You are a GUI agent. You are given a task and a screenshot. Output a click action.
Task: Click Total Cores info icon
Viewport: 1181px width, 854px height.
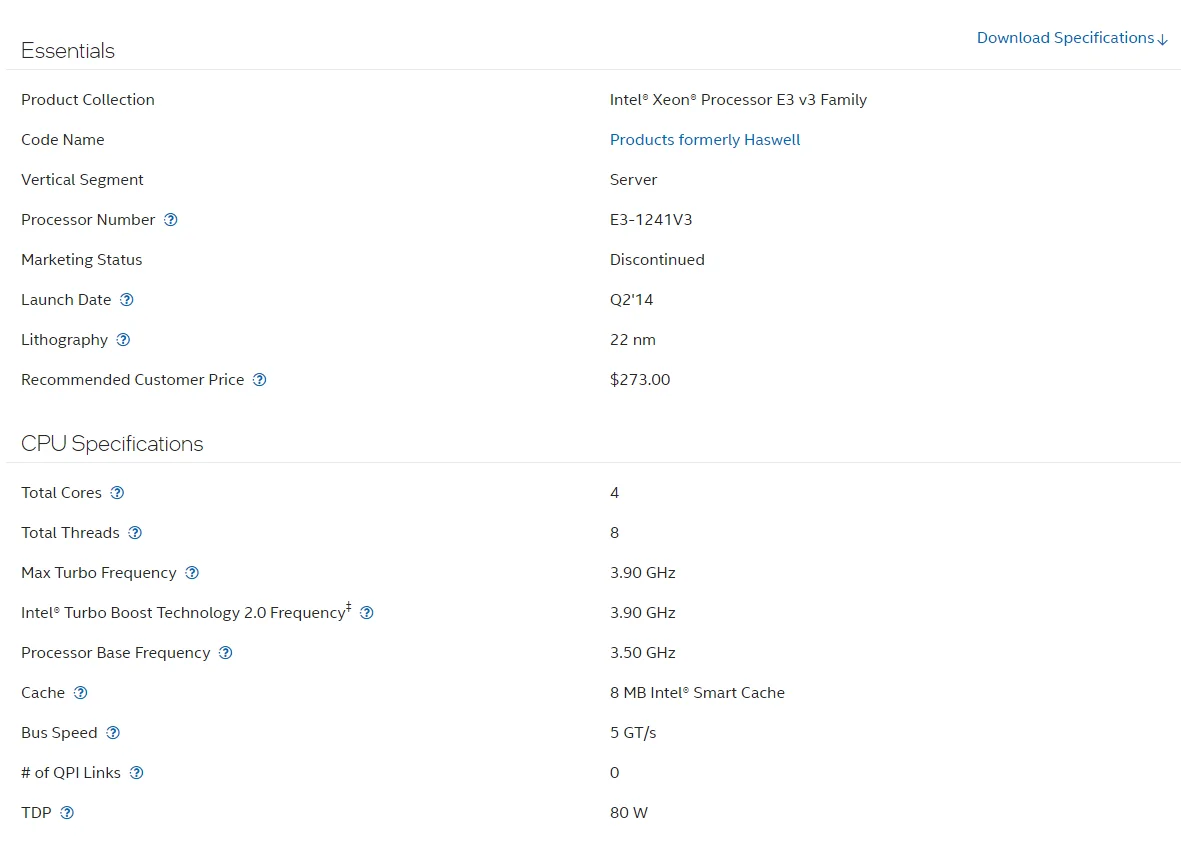coord(117,493)
